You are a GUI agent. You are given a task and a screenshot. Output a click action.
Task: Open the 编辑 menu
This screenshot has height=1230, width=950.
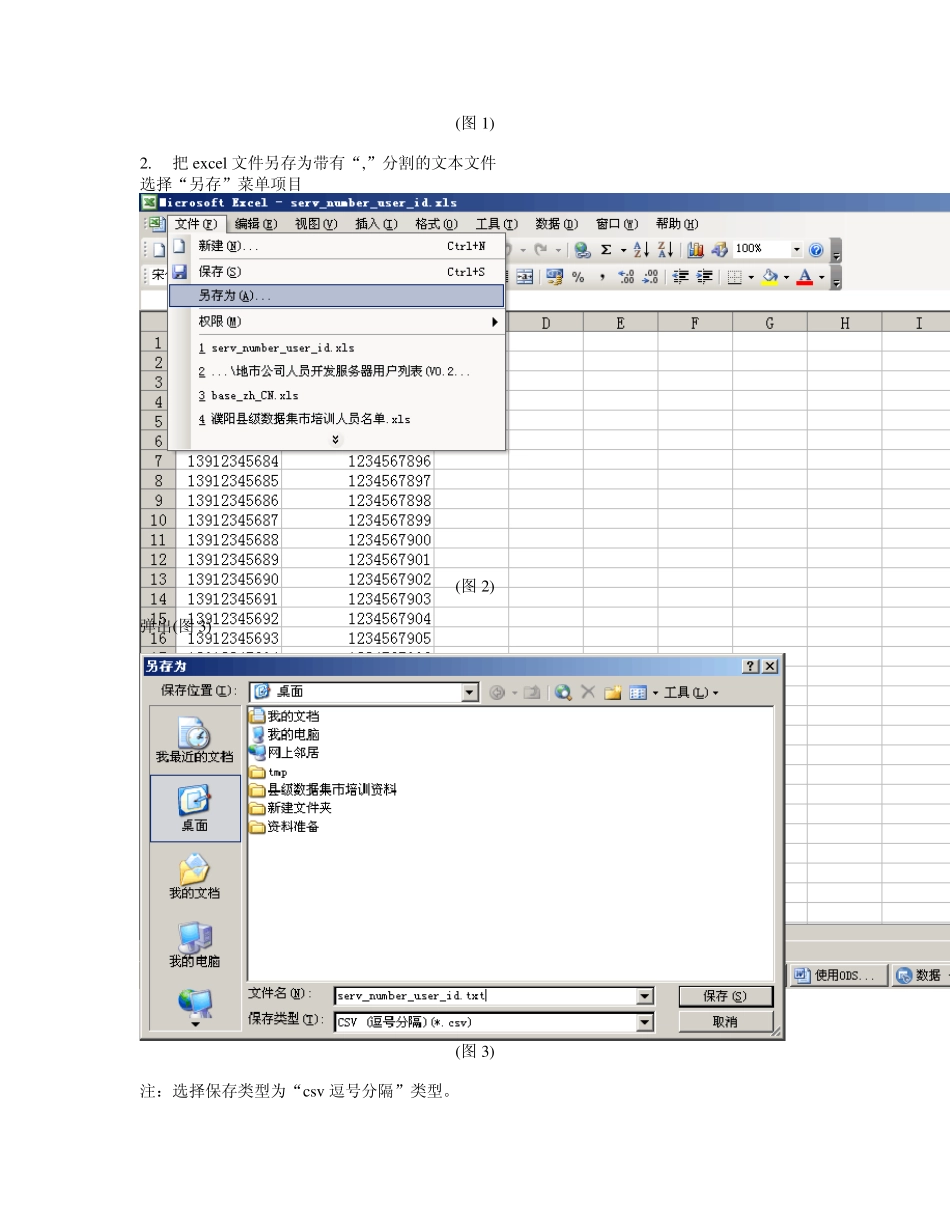tap(256, 224)
